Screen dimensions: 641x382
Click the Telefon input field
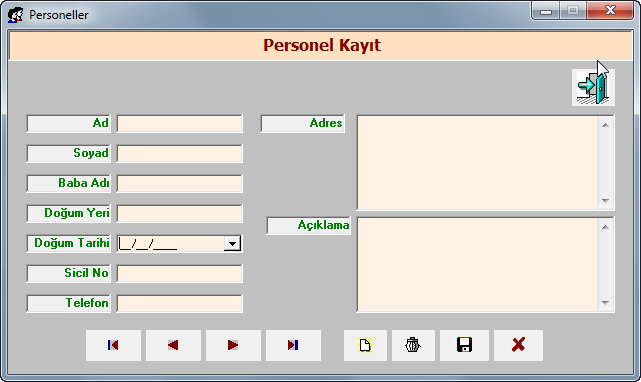179,303
